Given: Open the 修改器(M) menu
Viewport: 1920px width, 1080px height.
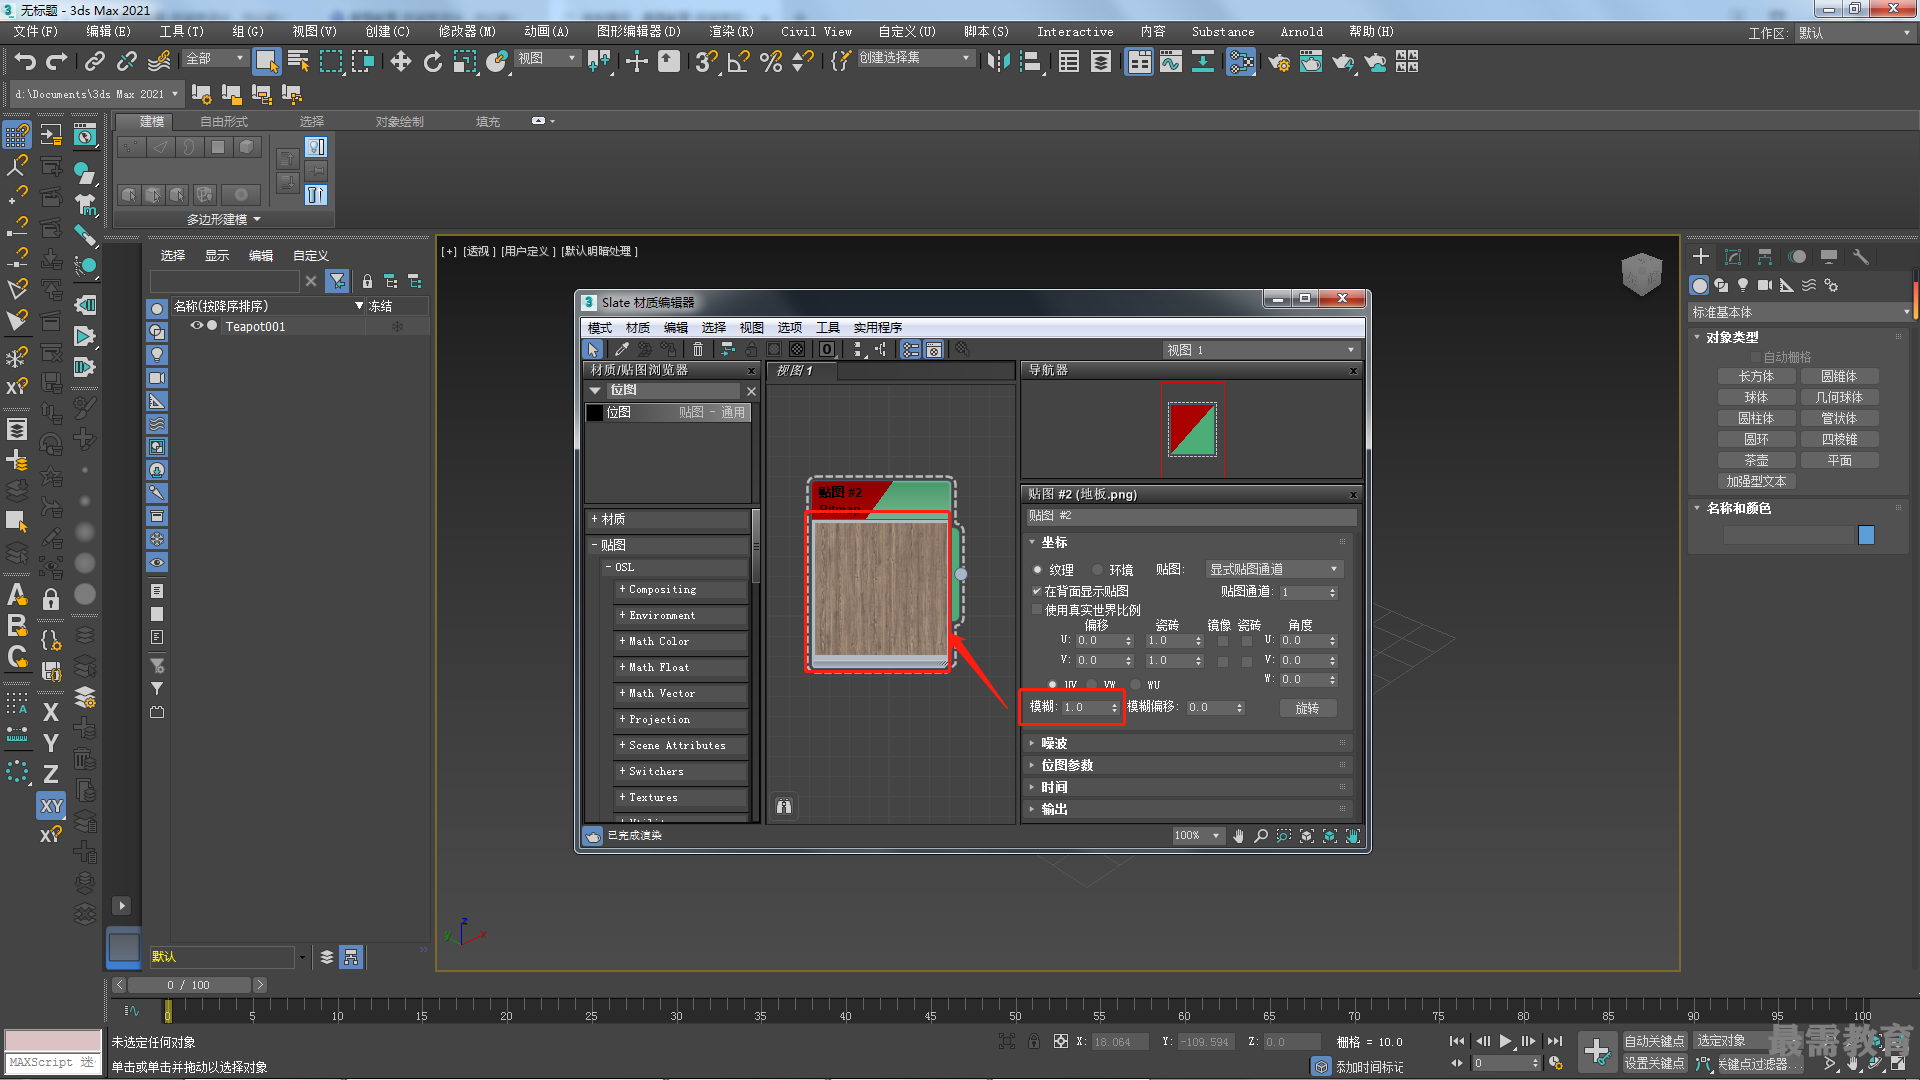Looking at the screenshot, I should point(466,32).
